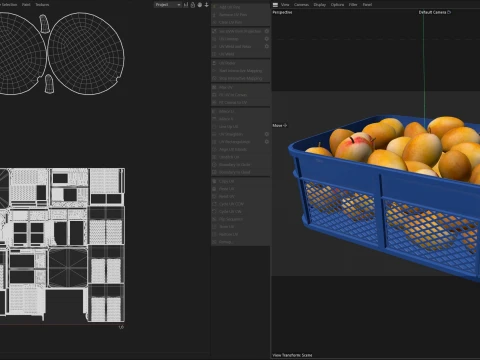
Task: Click Boundary to Quad
Action: 241,172
